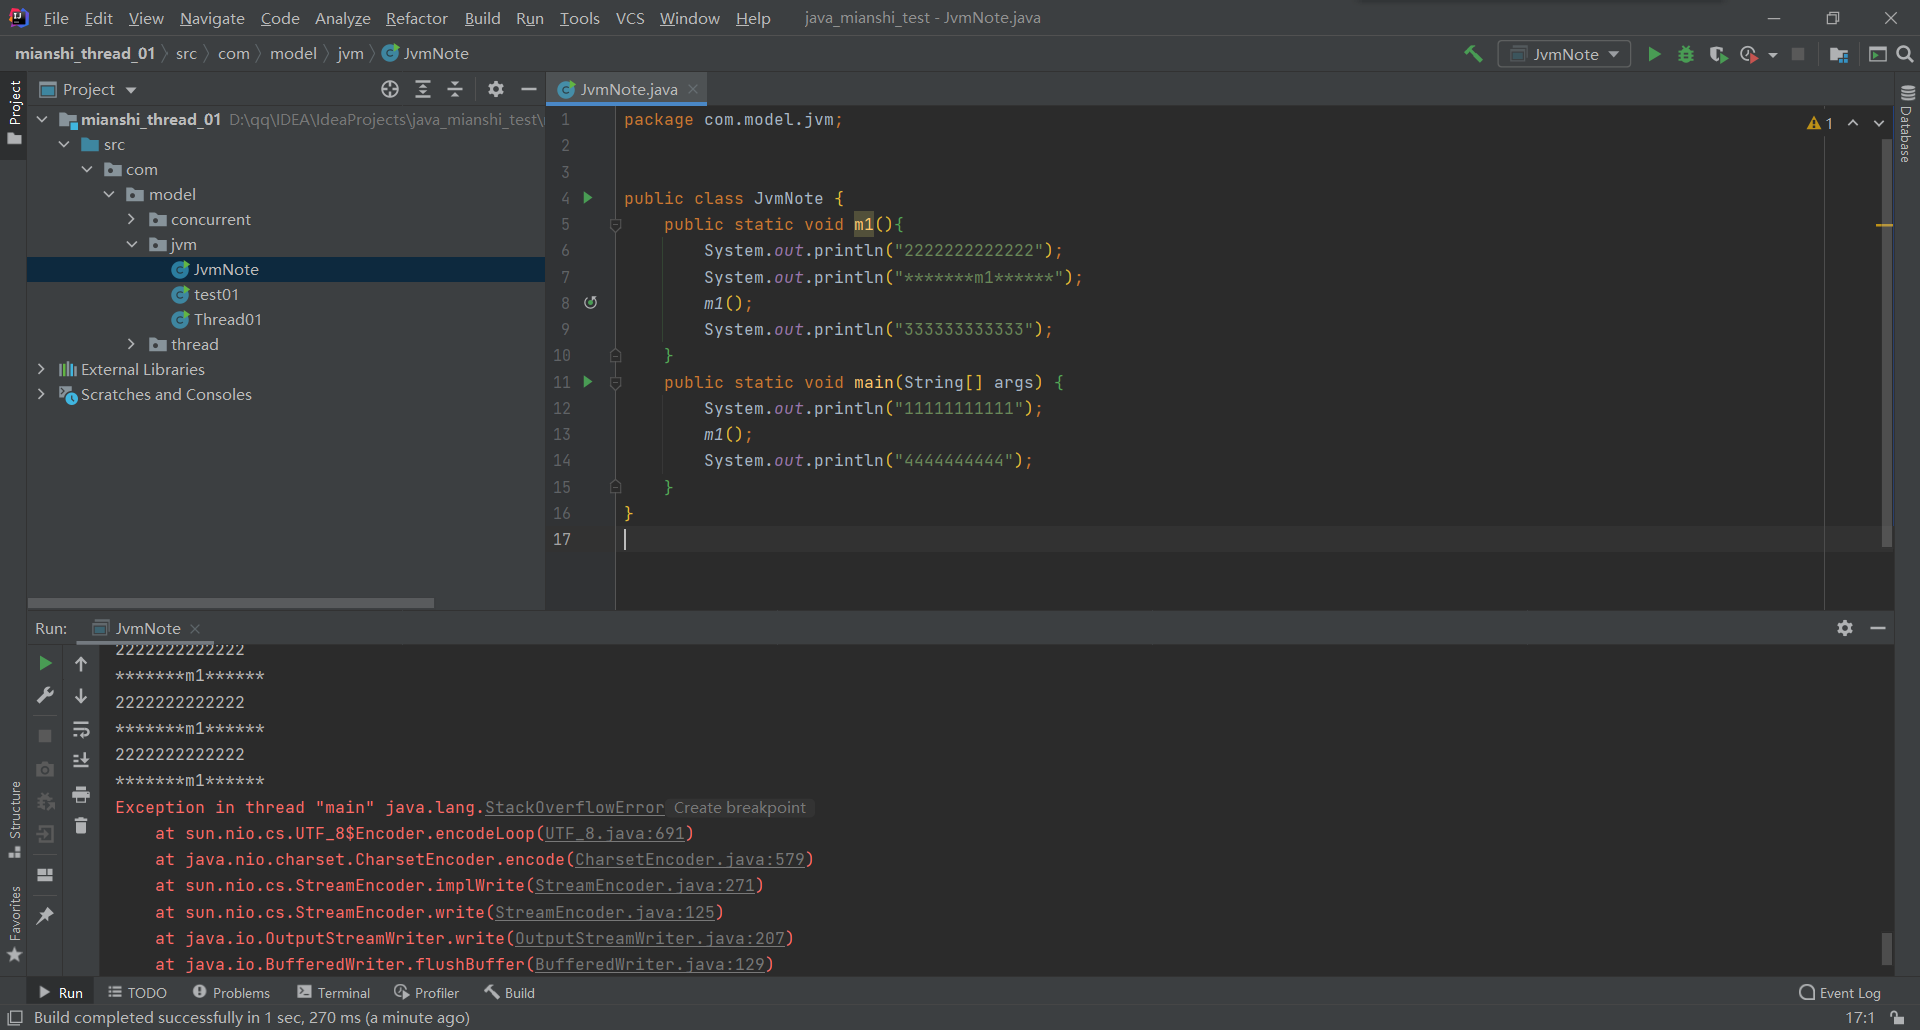Rerun JvmNote in Run panel
Viewport: 1920px width, 1030px height.
click(x=45, y=663)
